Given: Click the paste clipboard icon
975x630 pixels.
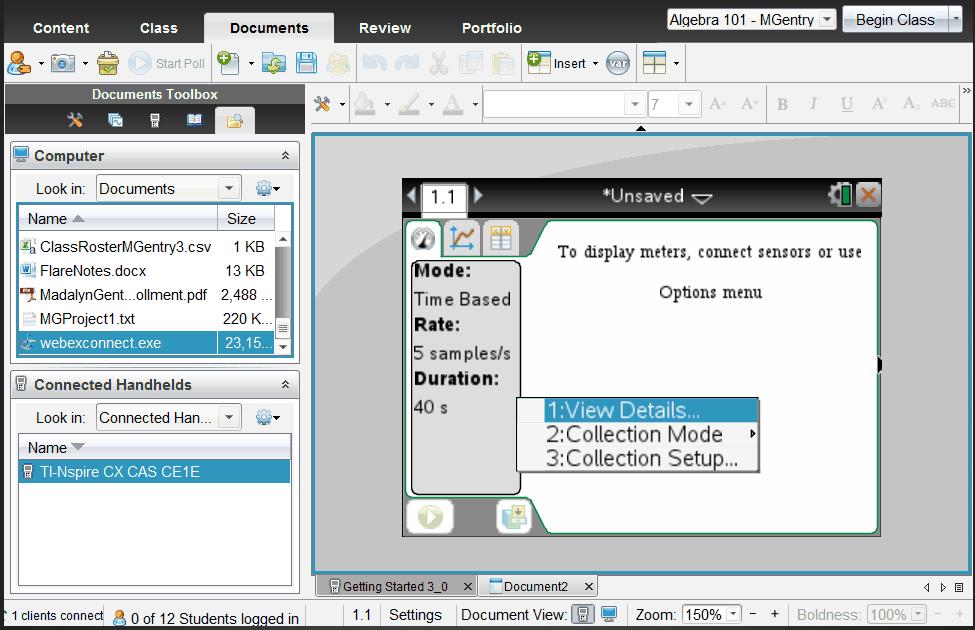Looking at the screenshot, I should (502, 63).
